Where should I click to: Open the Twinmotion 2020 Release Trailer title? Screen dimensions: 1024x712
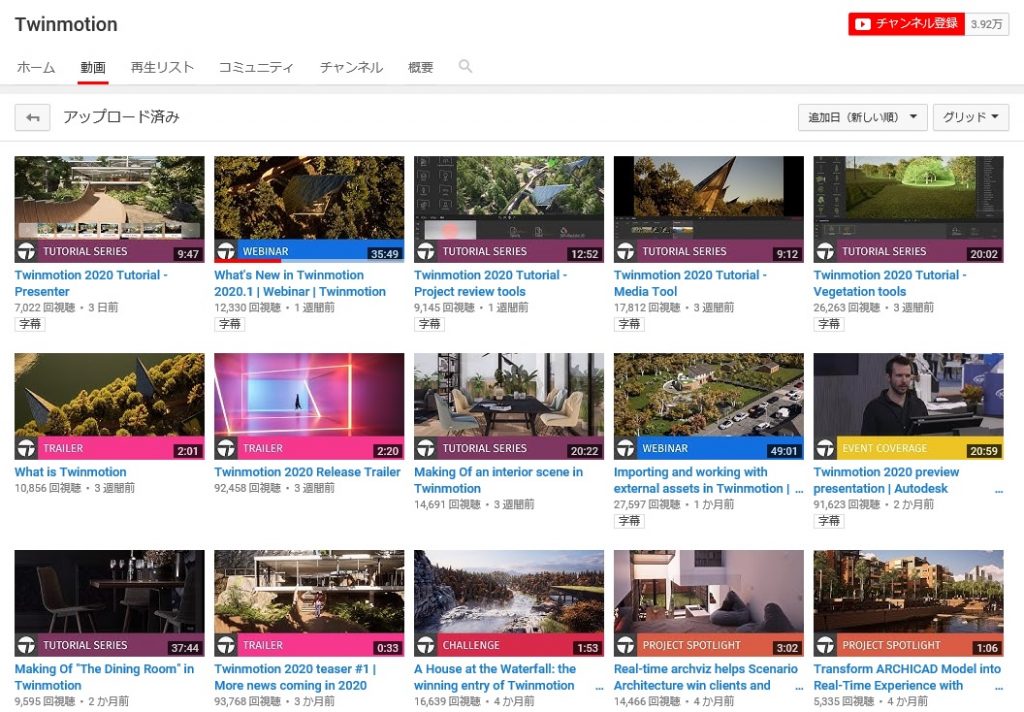point(307,472)
